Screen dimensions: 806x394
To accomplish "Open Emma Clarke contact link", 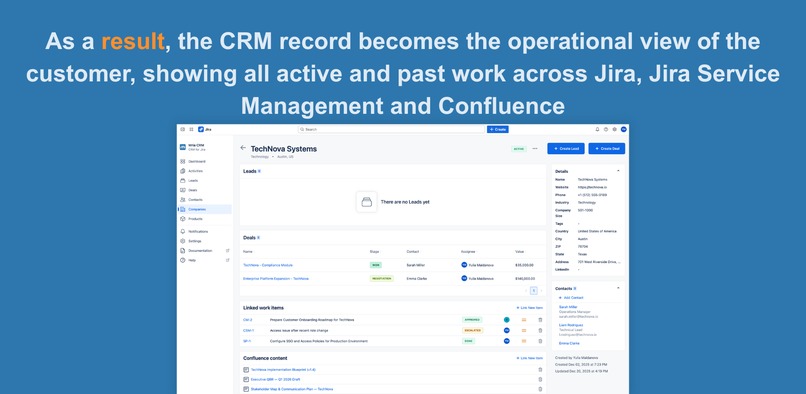I will [x=569, y=343].
